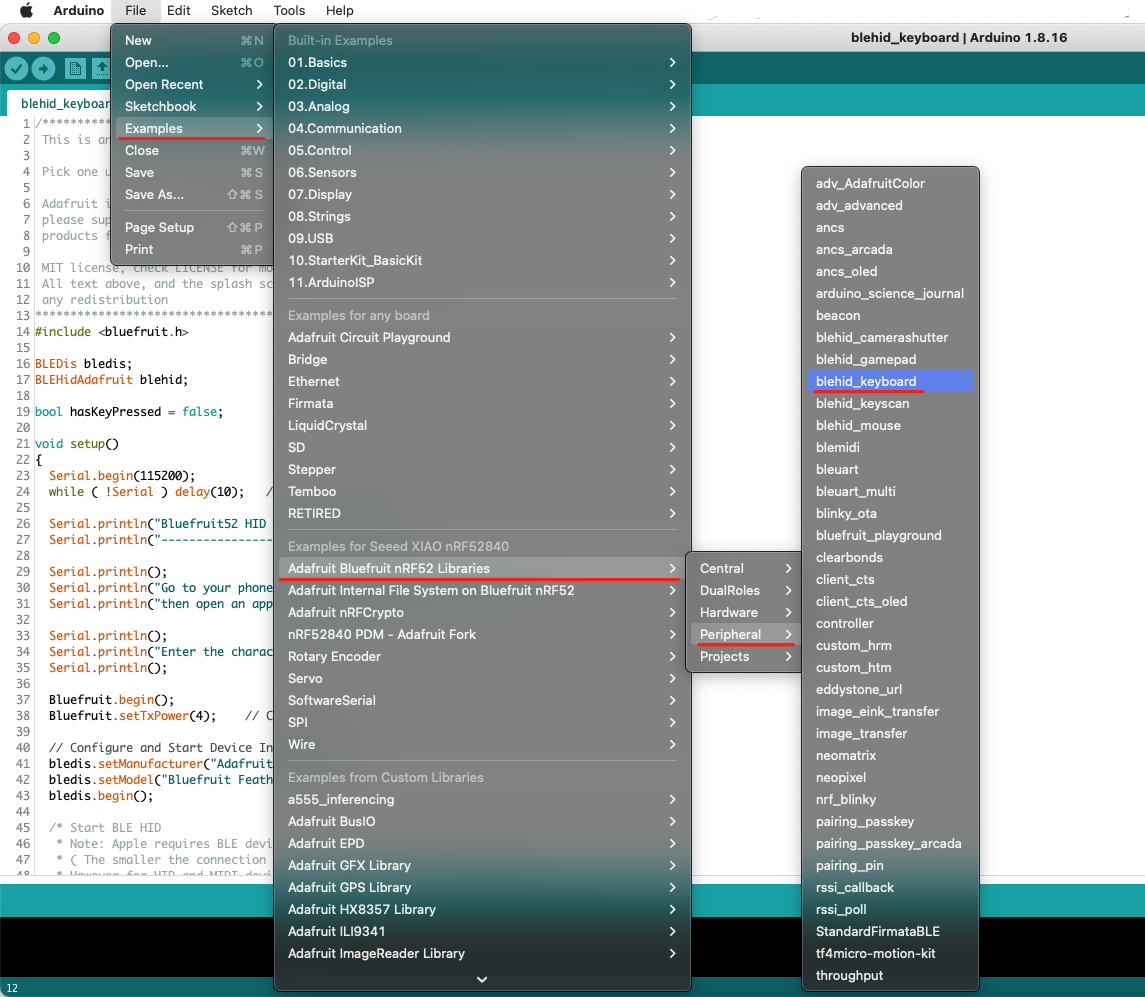1145x997 pixels.
Task: Open the RETIRED examples entry
Action: [482, 513]
